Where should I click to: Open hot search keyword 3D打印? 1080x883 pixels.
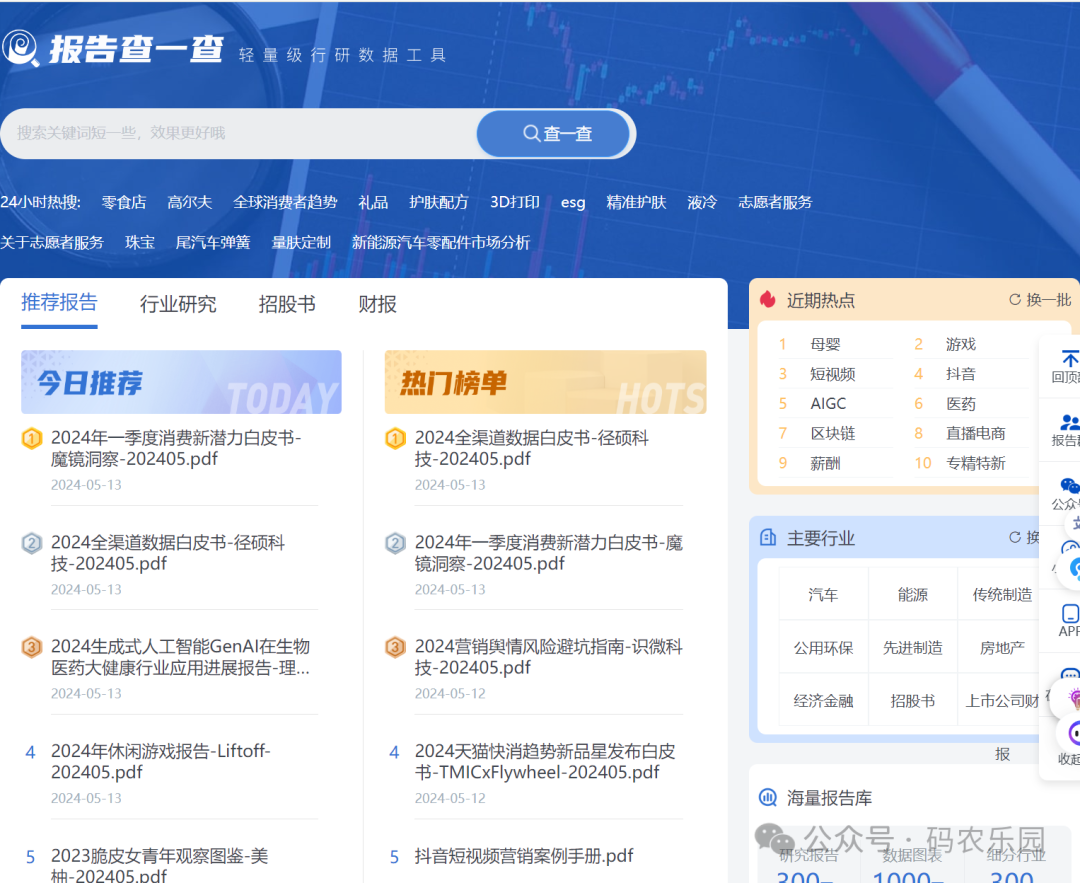tap(514, 202)
